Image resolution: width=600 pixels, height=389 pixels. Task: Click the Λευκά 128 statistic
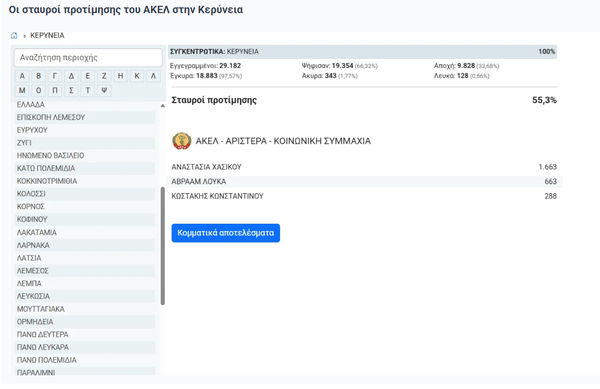pyautogui.click(x=461, y=76)
